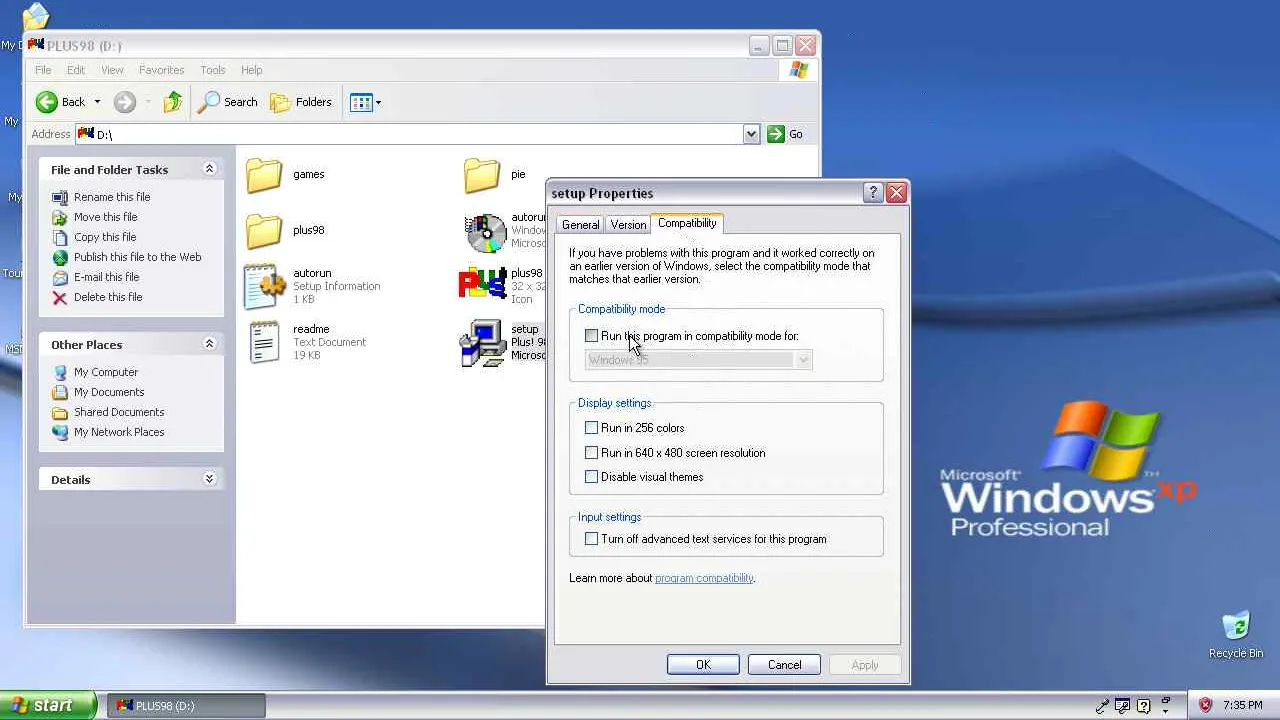1280x720 pixels.
Task: Enable Run this program in compatibility mode
Action: [592, 336]
